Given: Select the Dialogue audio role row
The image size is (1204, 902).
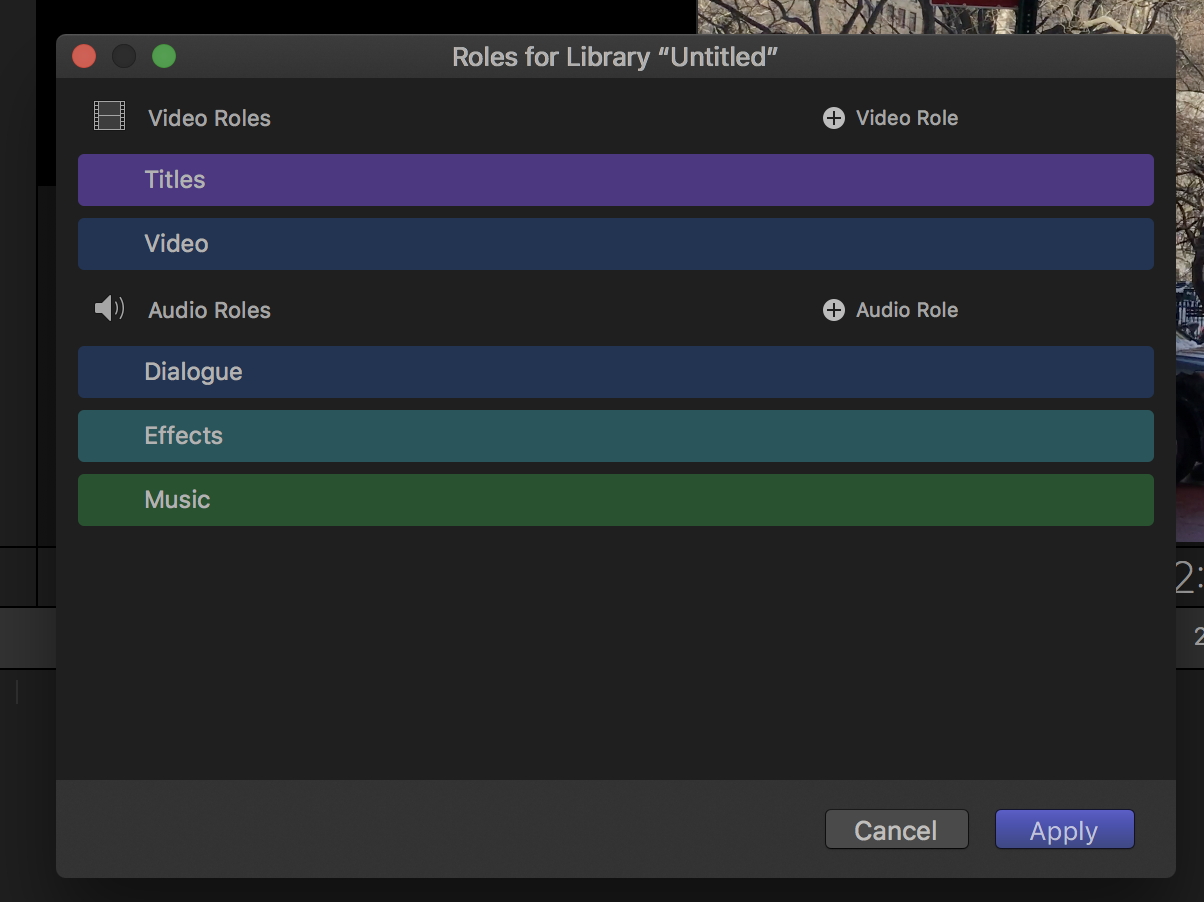Looking at the screenshot, I should 616,372.
